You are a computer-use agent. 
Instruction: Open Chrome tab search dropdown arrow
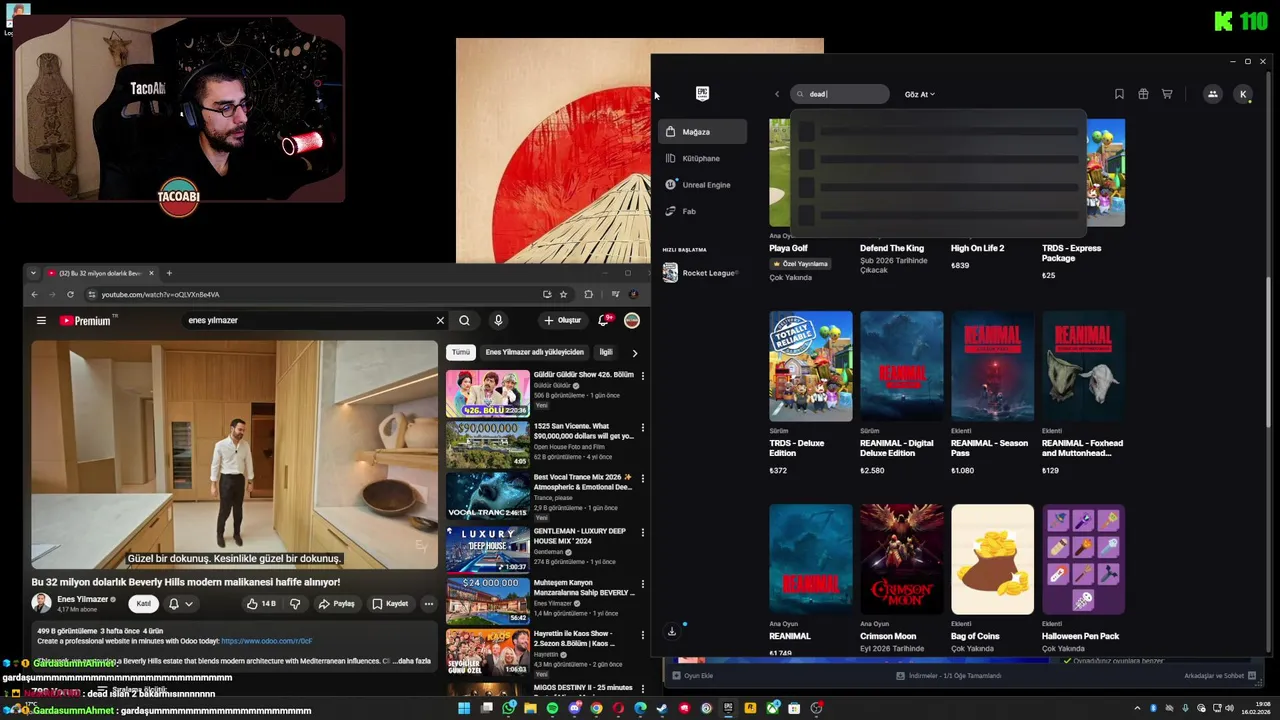point(33,273)
